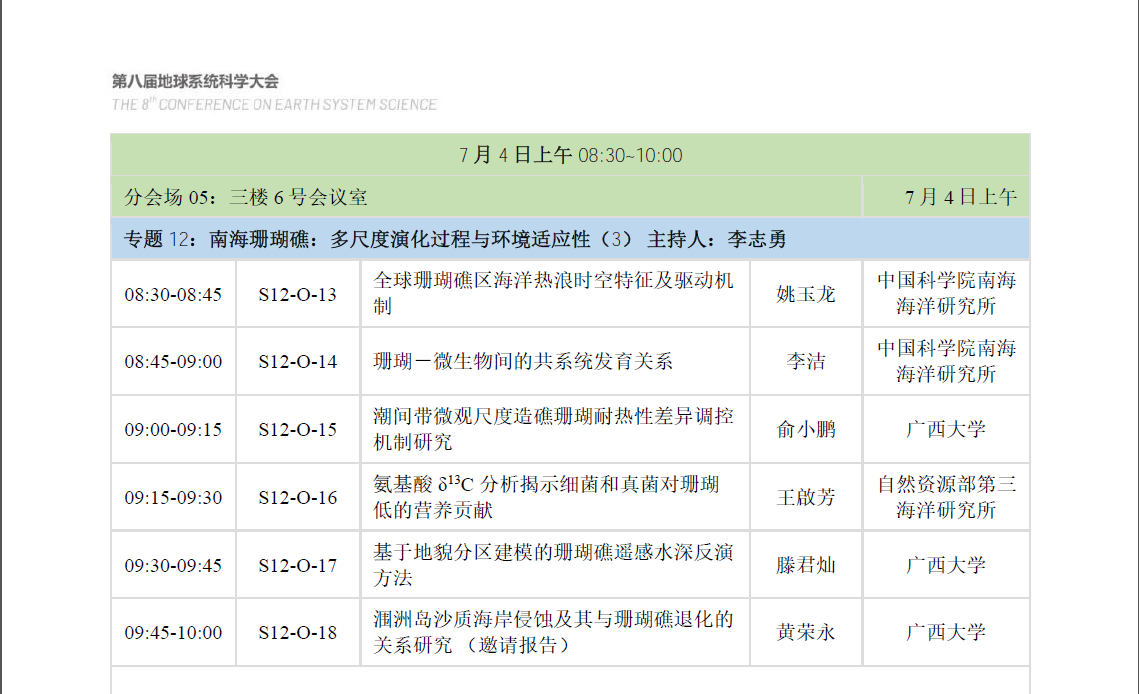Click the talk title starting with '氨基酸 δ13C'
Viewport: 1139px width, 694px height.
[x=546, y=497]
